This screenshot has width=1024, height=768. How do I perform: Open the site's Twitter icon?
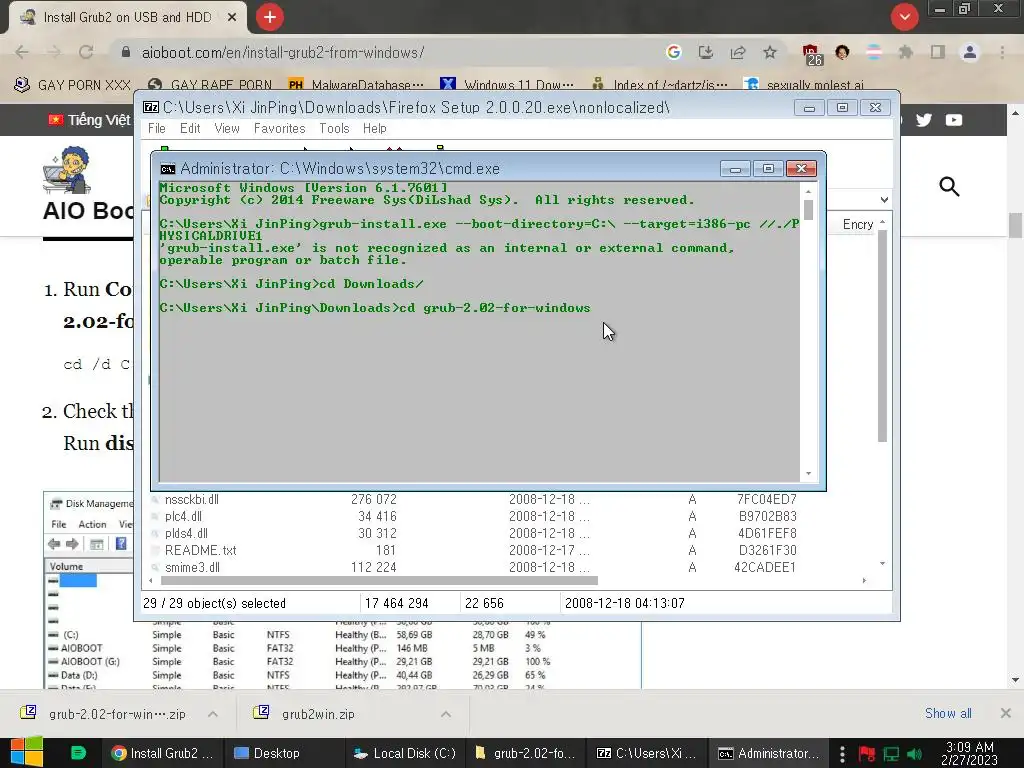[x=923, y=120]
